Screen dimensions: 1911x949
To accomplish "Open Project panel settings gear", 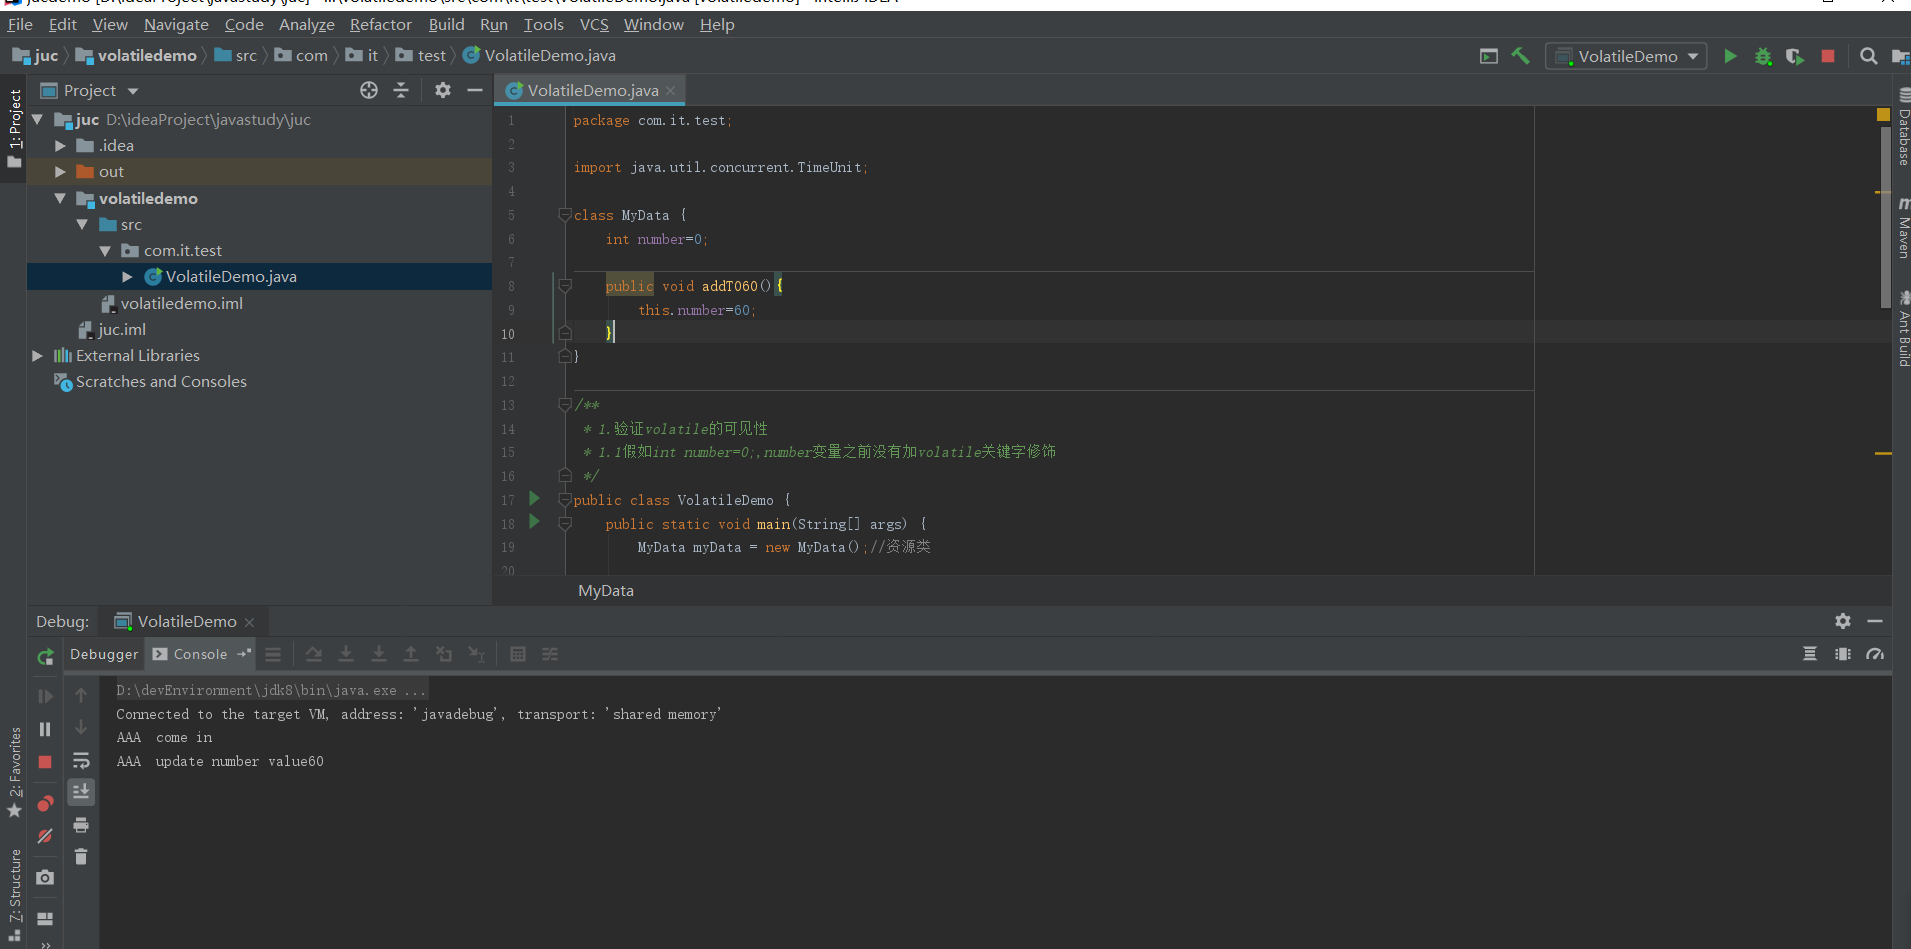I will click(443, 90).
